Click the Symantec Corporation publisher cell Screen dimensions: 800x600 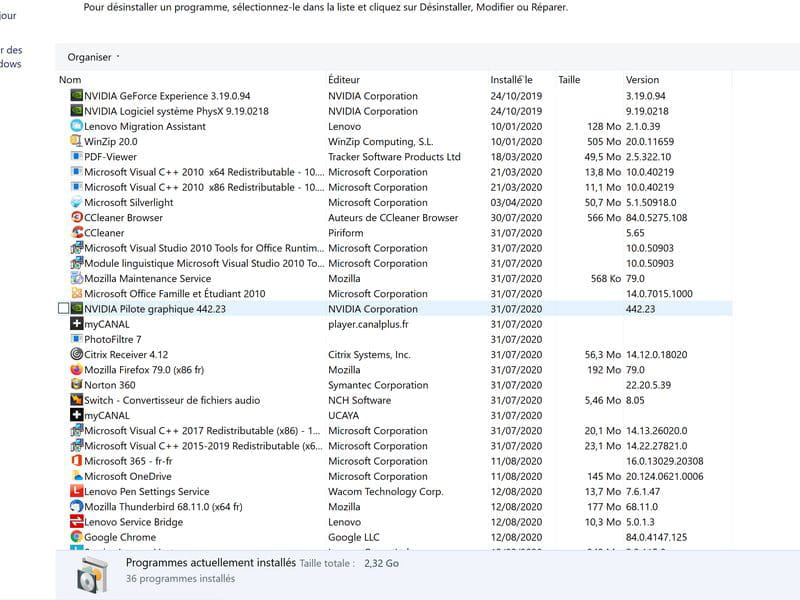(378, 385)
